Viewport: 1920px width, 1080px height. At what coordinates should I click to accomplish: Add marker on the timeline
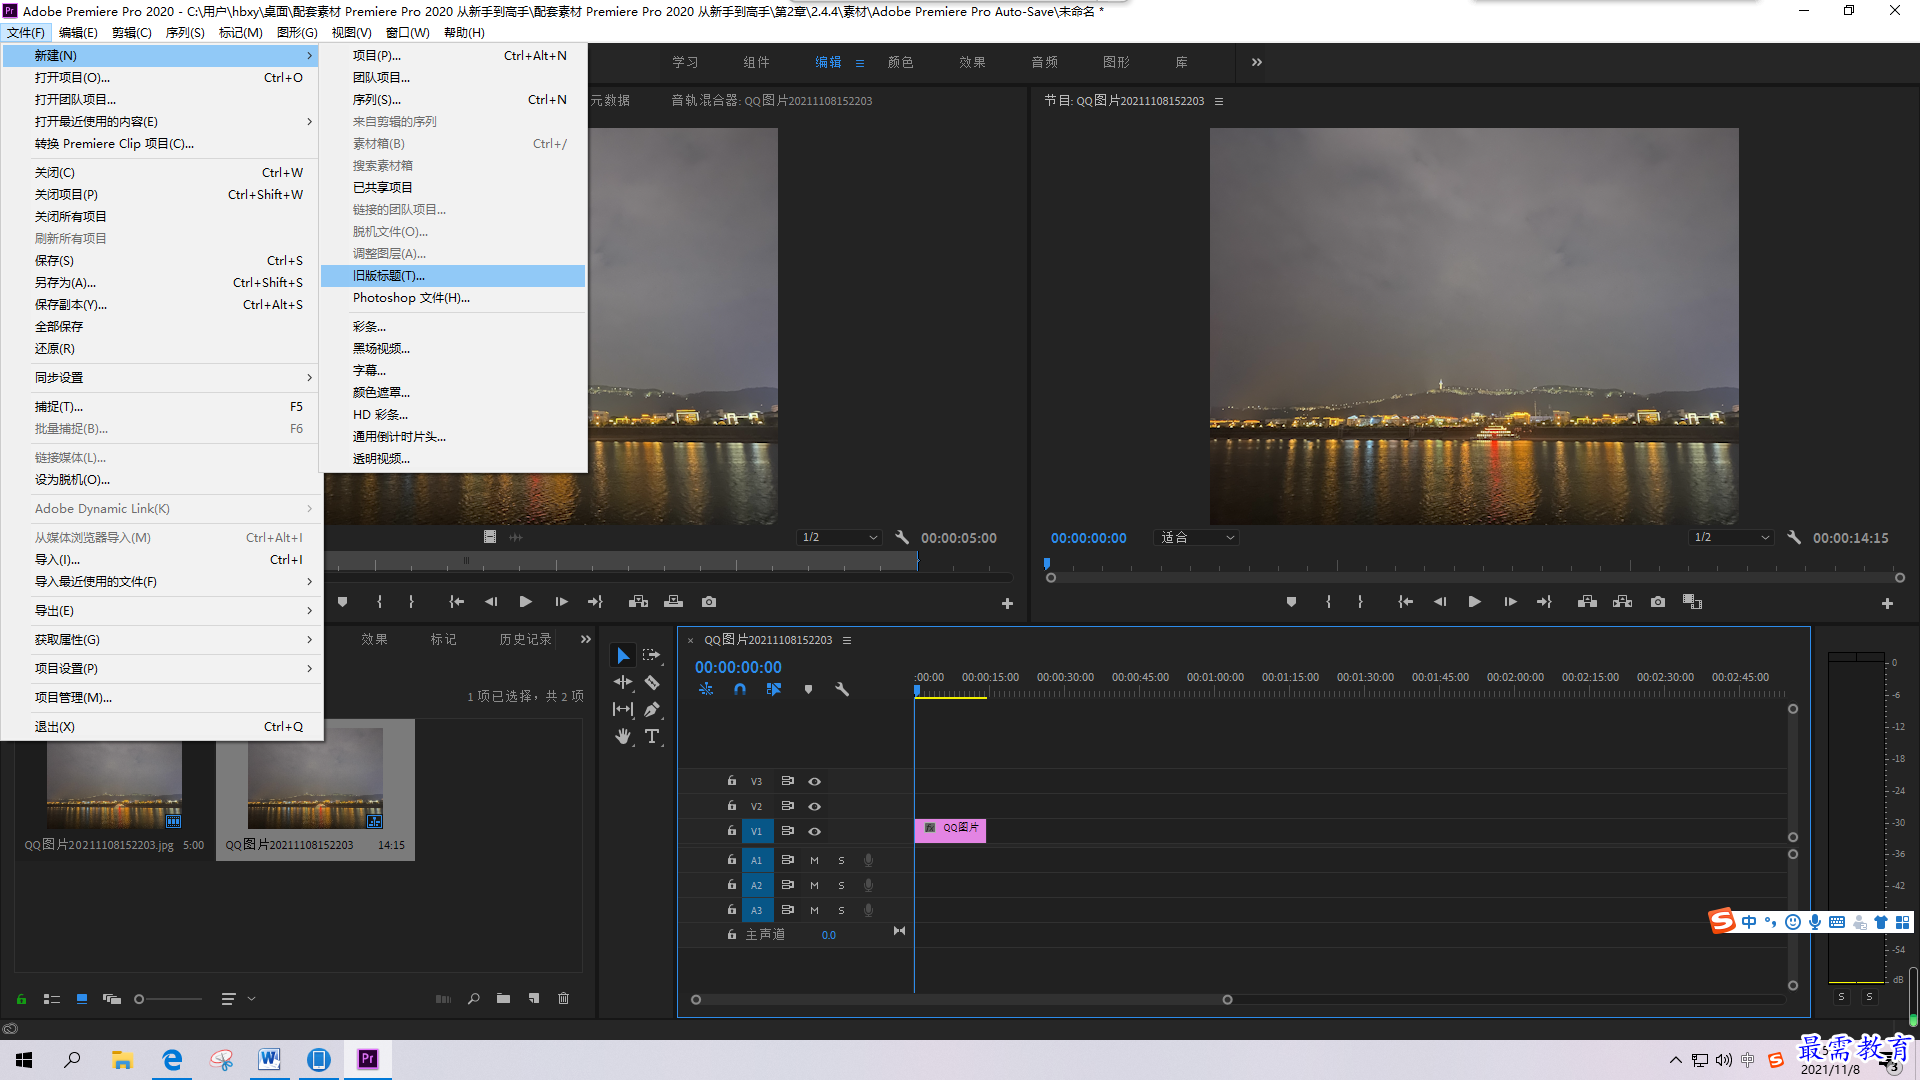point(808,689)
